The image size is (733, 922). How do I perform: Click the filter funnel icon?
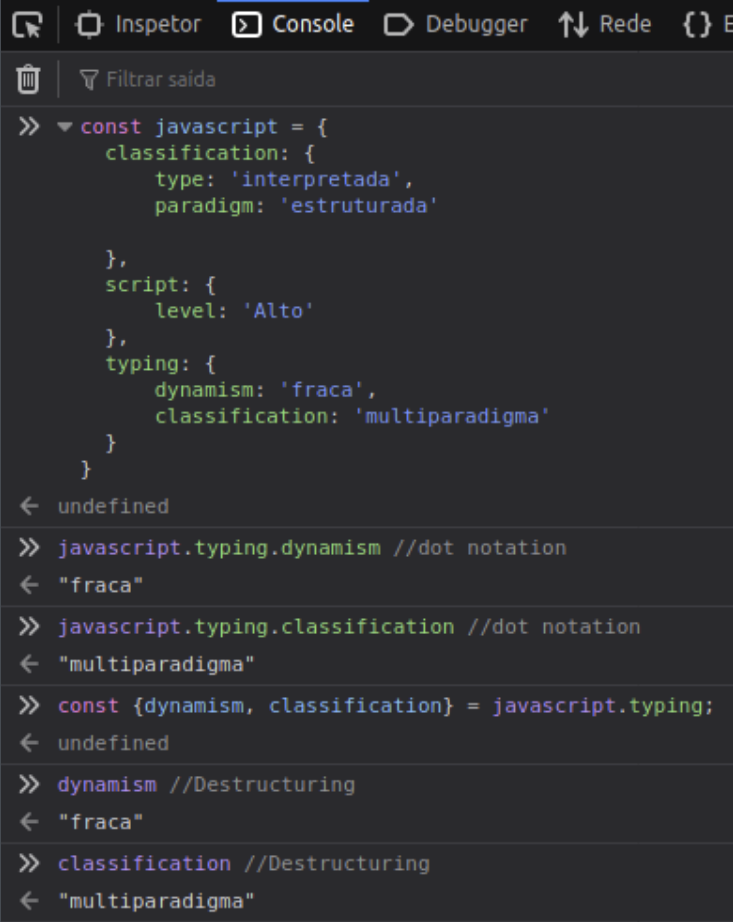(x=89, y=79)
